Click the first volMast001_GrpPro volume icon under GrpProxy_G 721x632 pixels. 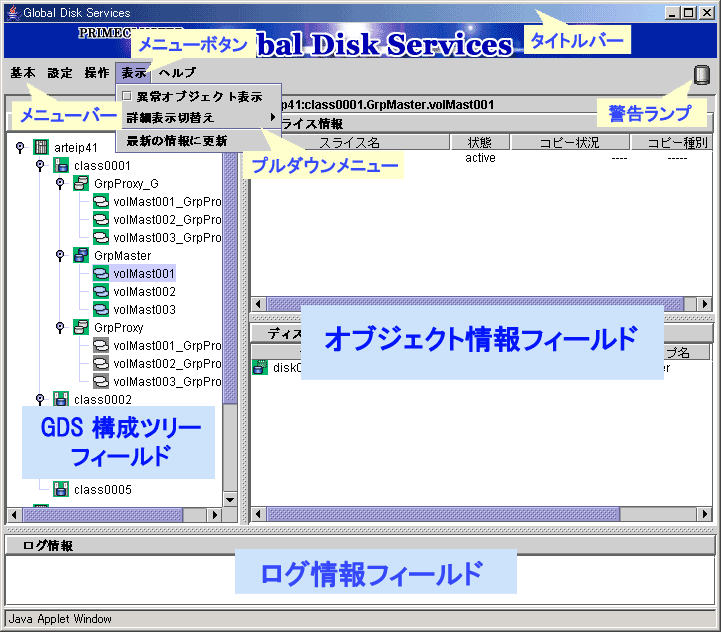[101, 201]
